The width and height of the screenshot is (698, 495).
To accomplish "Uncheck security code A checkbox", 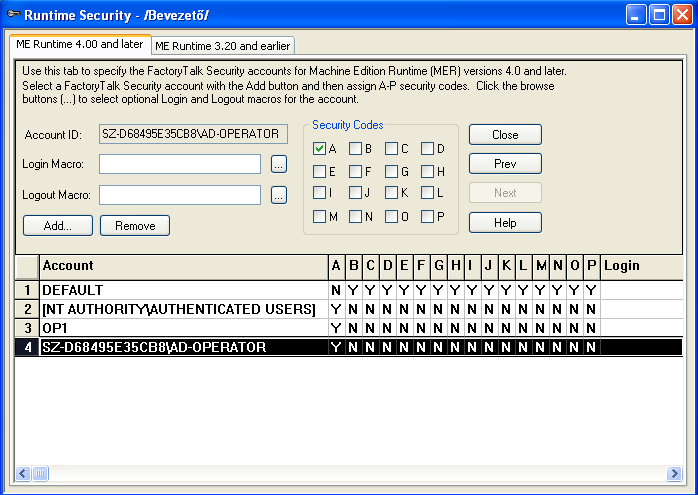I will coord(319,149).
